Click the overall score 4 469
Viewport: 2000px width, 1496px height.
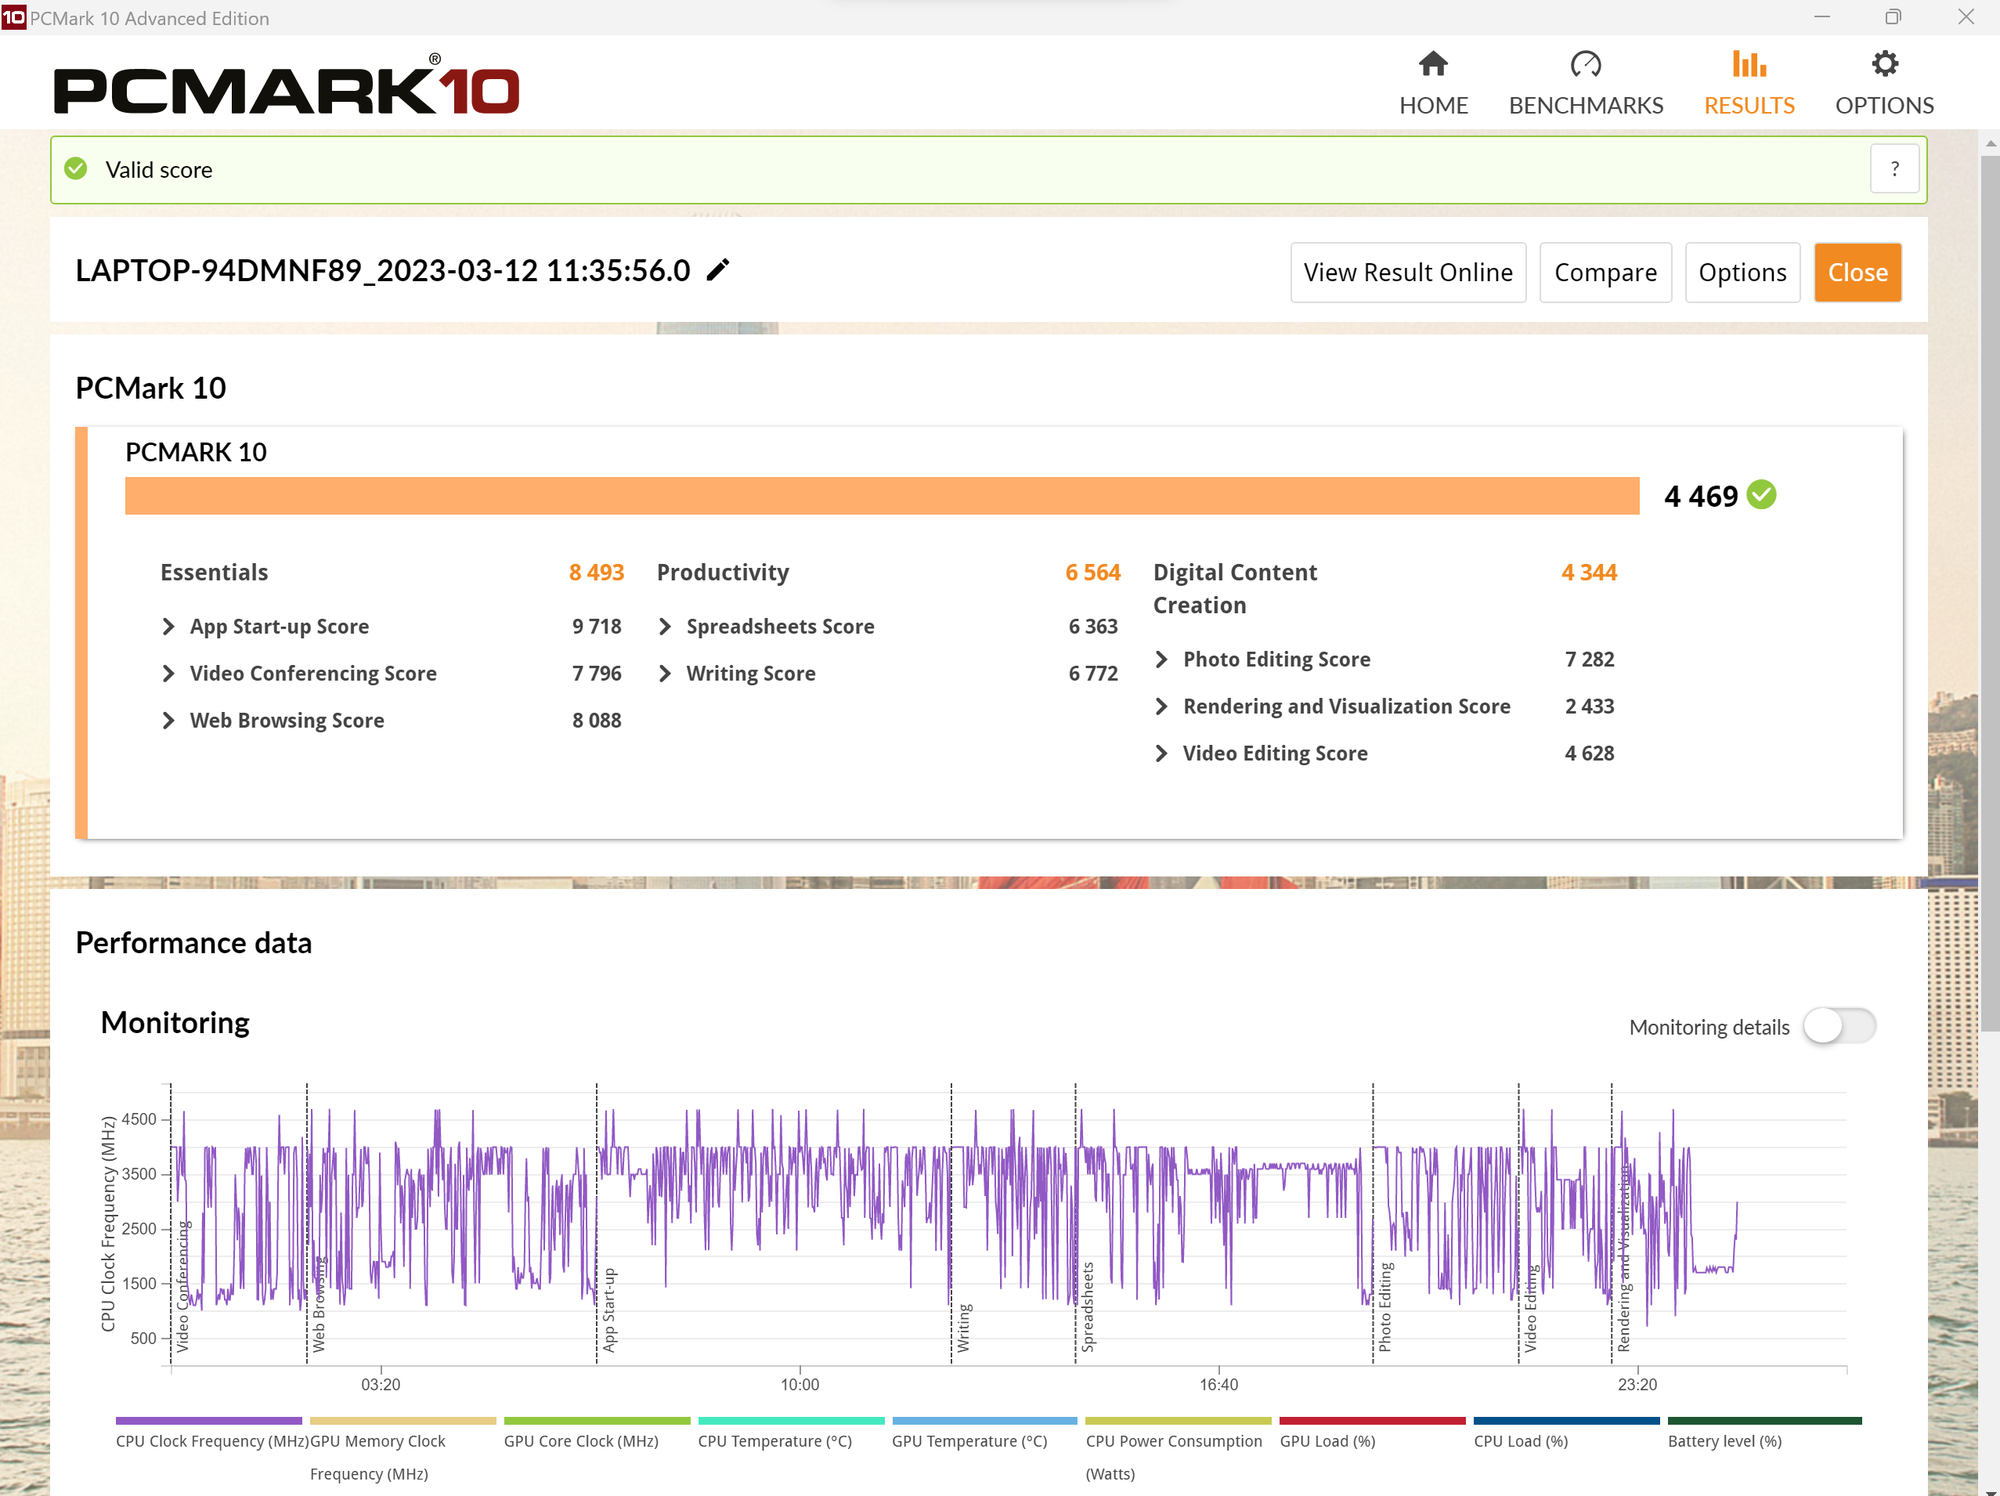point(1701,496)
